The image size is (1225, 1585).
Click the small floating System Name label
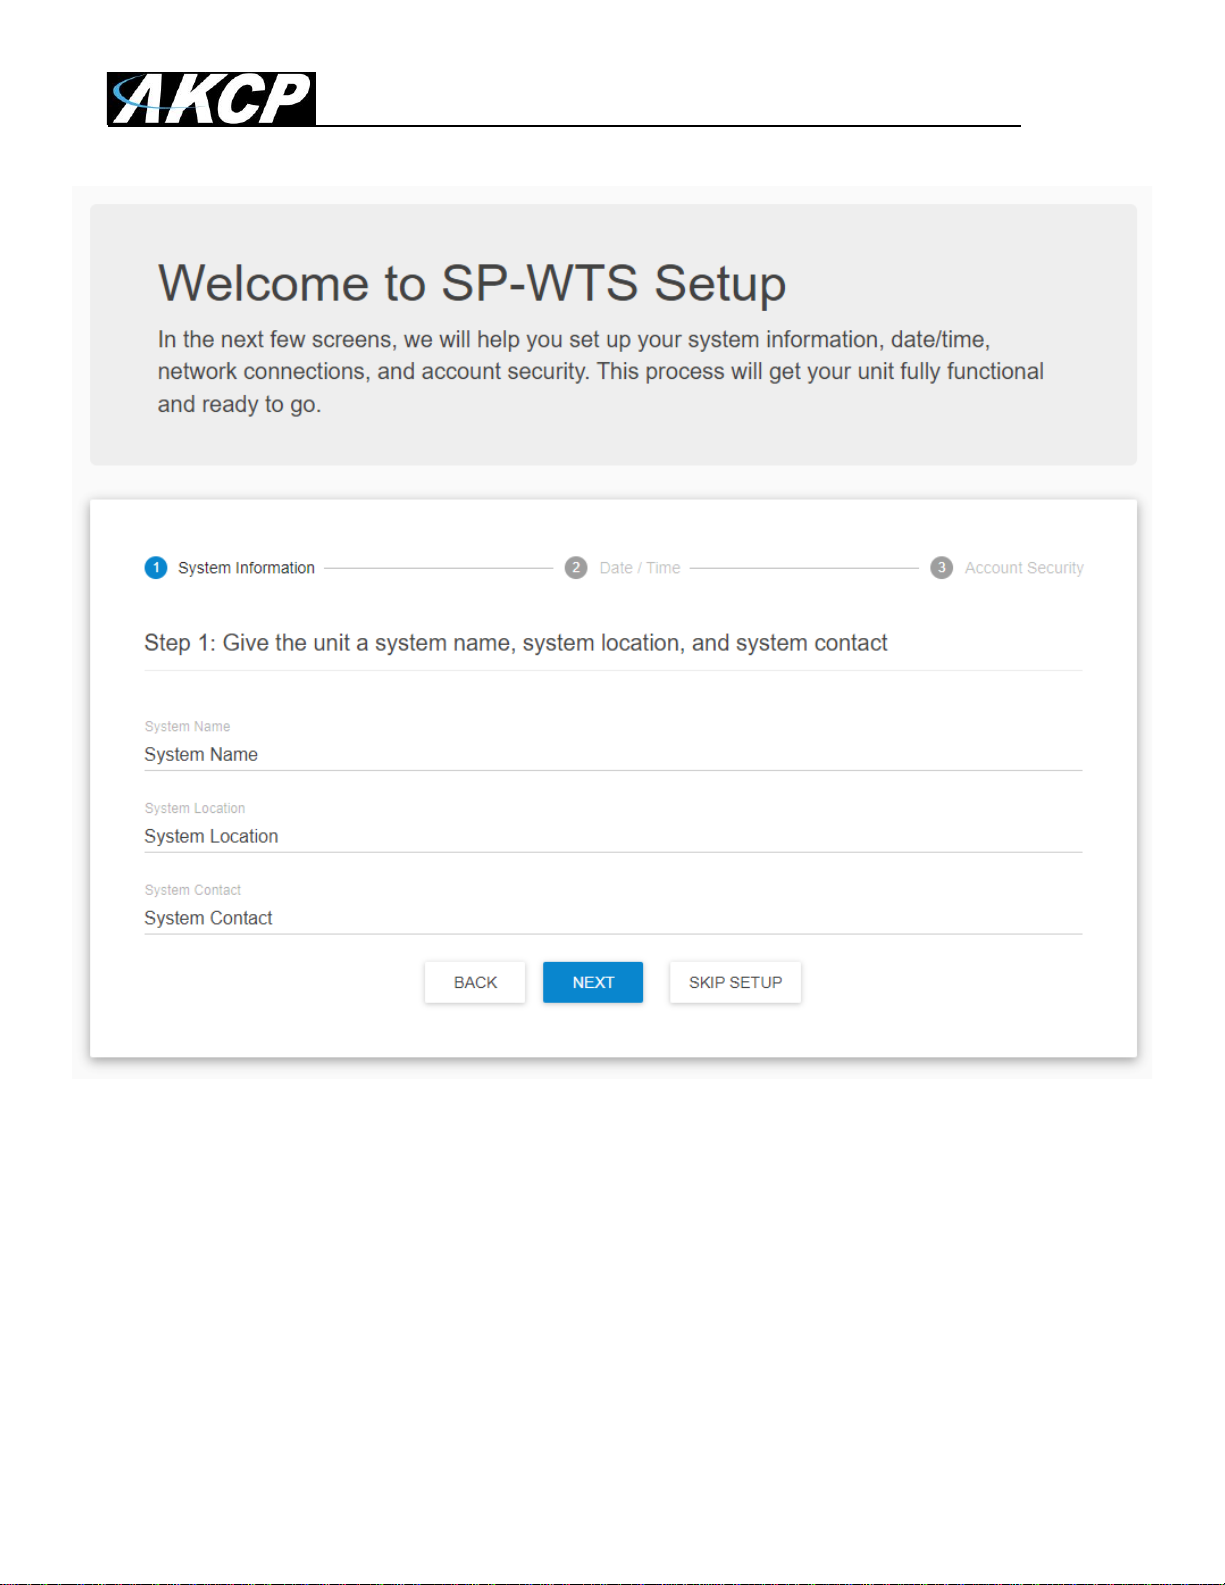point(187,727)
